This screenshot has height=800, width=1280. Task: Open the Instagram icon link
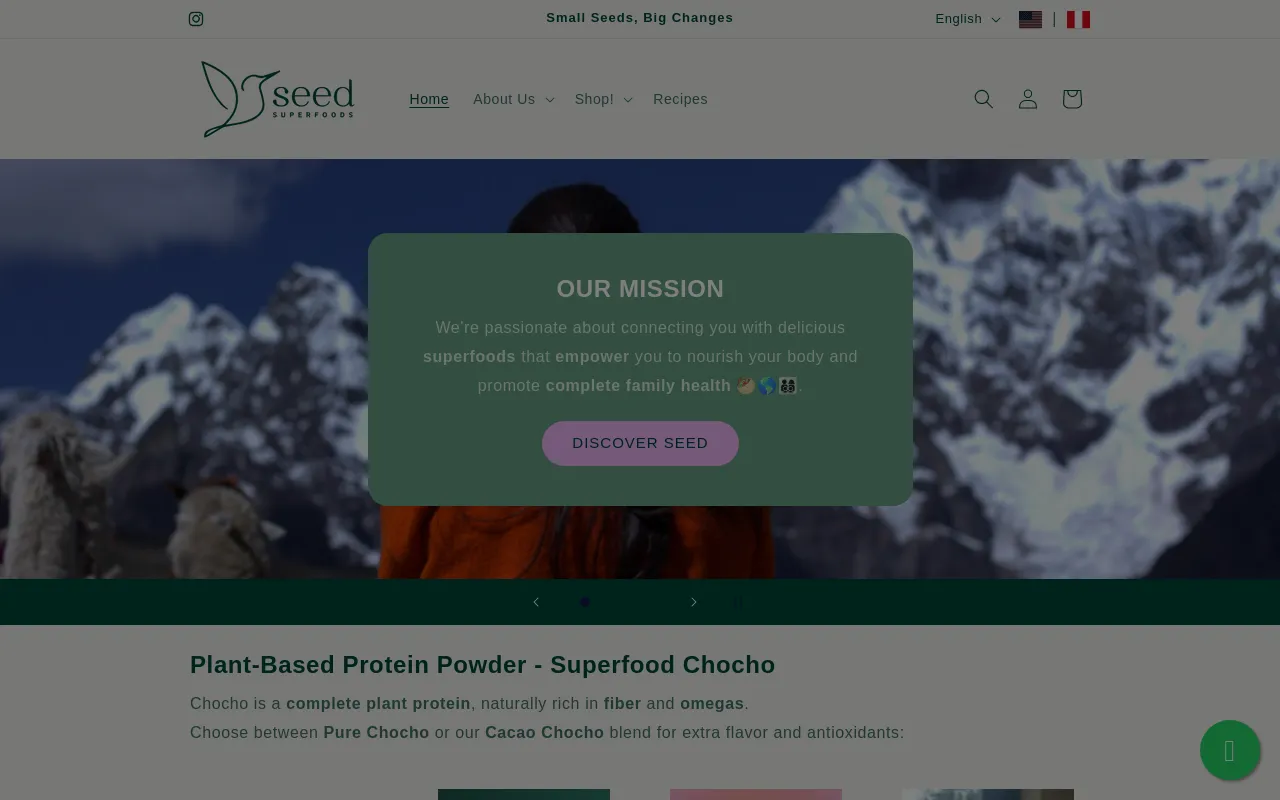[x=196, y=19]
